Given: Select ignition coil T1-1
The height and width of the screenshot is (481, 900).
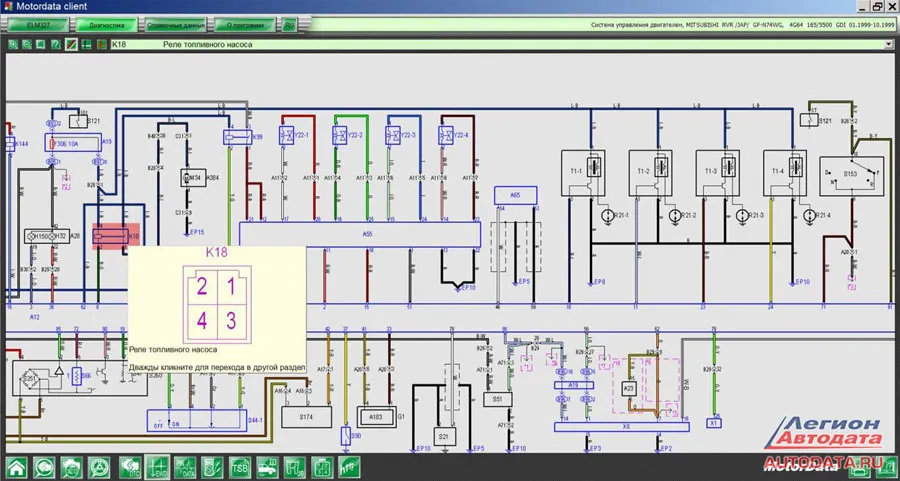Looking at the screenshot, I should tap(582, 173).
